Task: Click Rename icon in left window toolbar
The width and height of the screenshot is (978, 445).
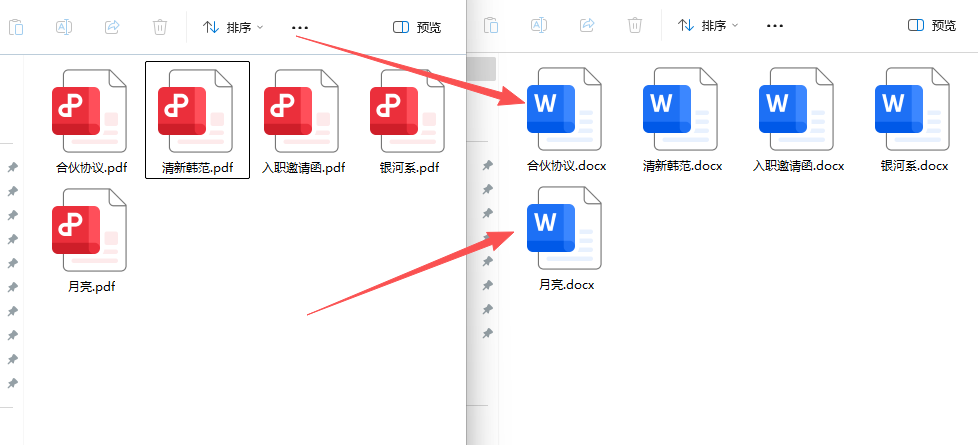Action: coord(64,27)
